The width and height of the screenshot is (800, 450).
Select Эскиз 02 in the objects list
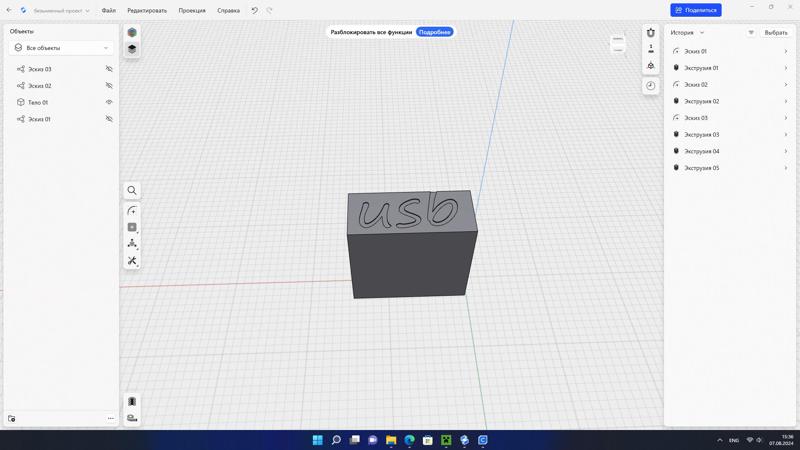tap(40, 86)
